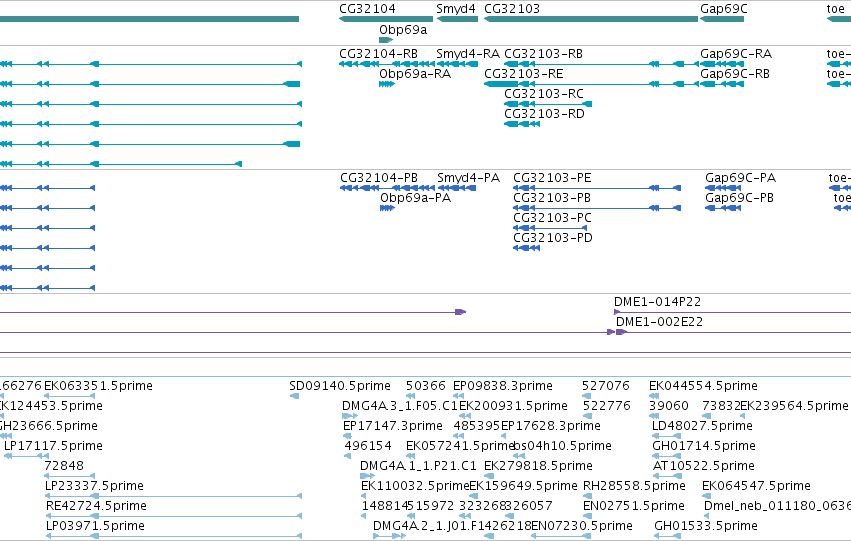Select the Obp69a-RA transcript label
The height and width of the screenshot is (541, 851).
[x=415, y=74]
